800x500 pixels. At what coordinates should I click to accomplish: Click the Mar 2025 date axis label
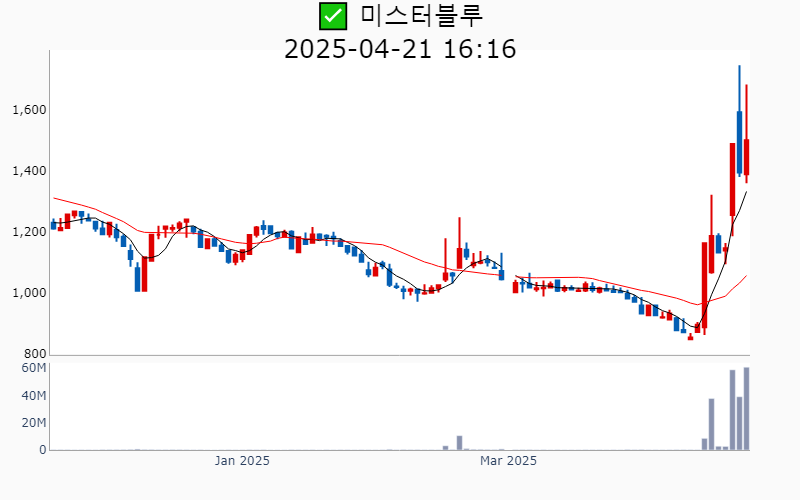click(x=508, y=461)
